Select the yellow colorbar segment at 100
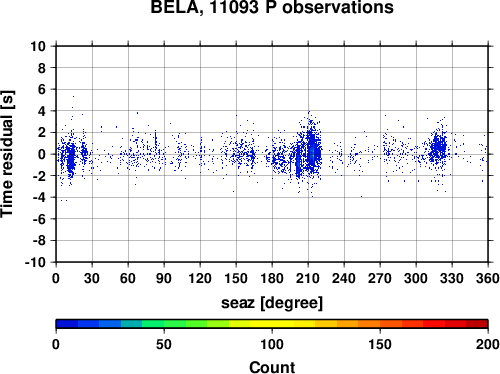 tap(272, 324)
